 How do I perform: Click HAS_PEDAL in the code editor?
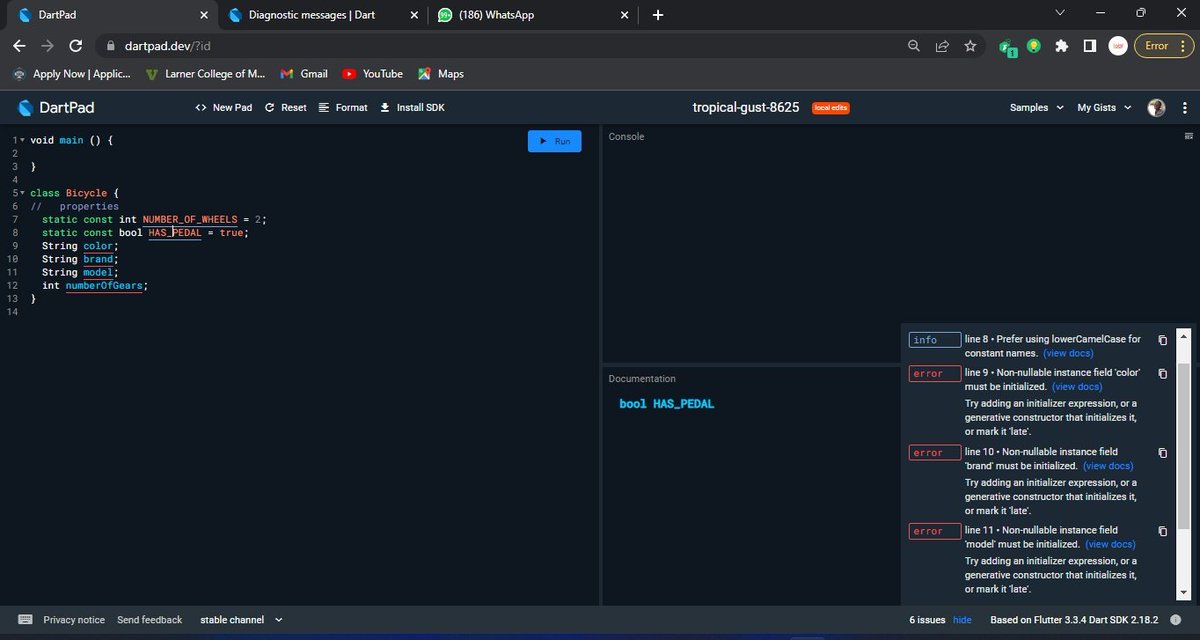[x=175, y=232]
